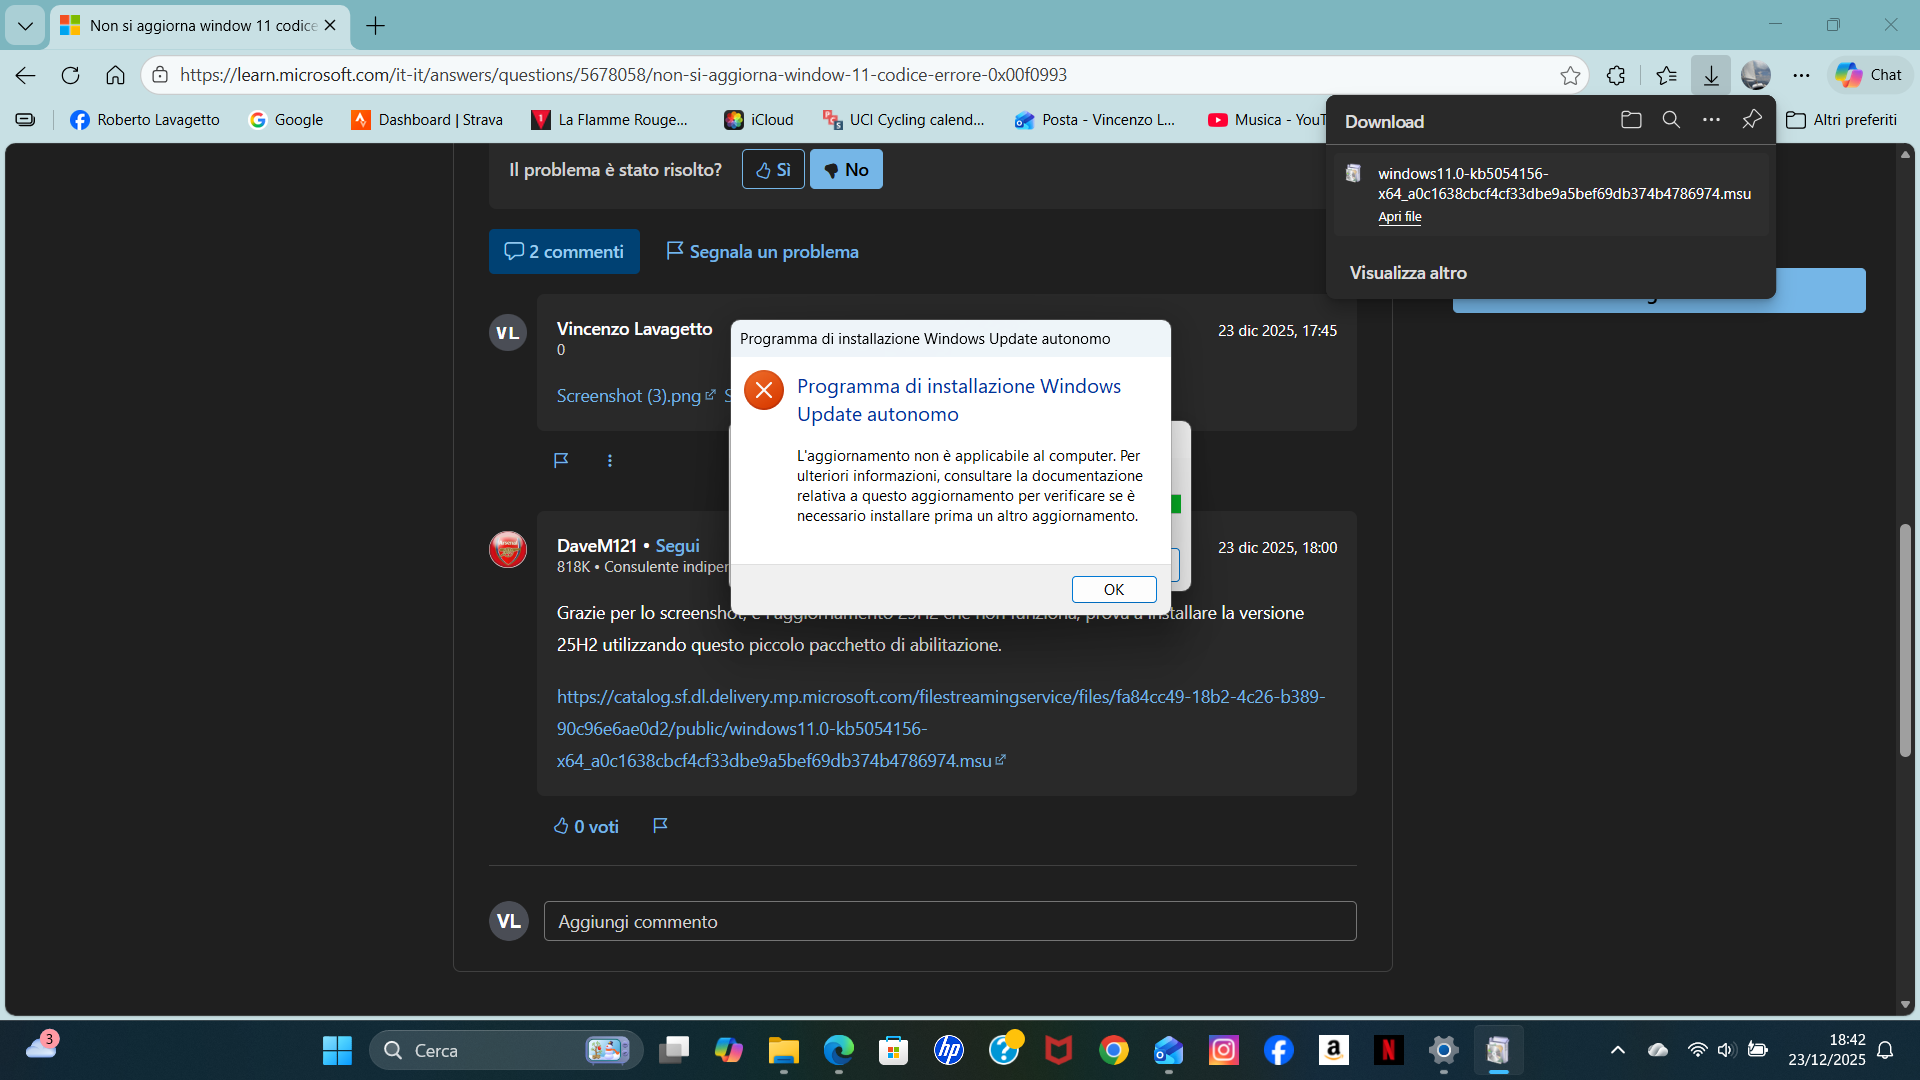1920x1080 pixels.
Task: Click in the Aggiungi commento field
Action: pyautogui.click(x=949, y=922)
